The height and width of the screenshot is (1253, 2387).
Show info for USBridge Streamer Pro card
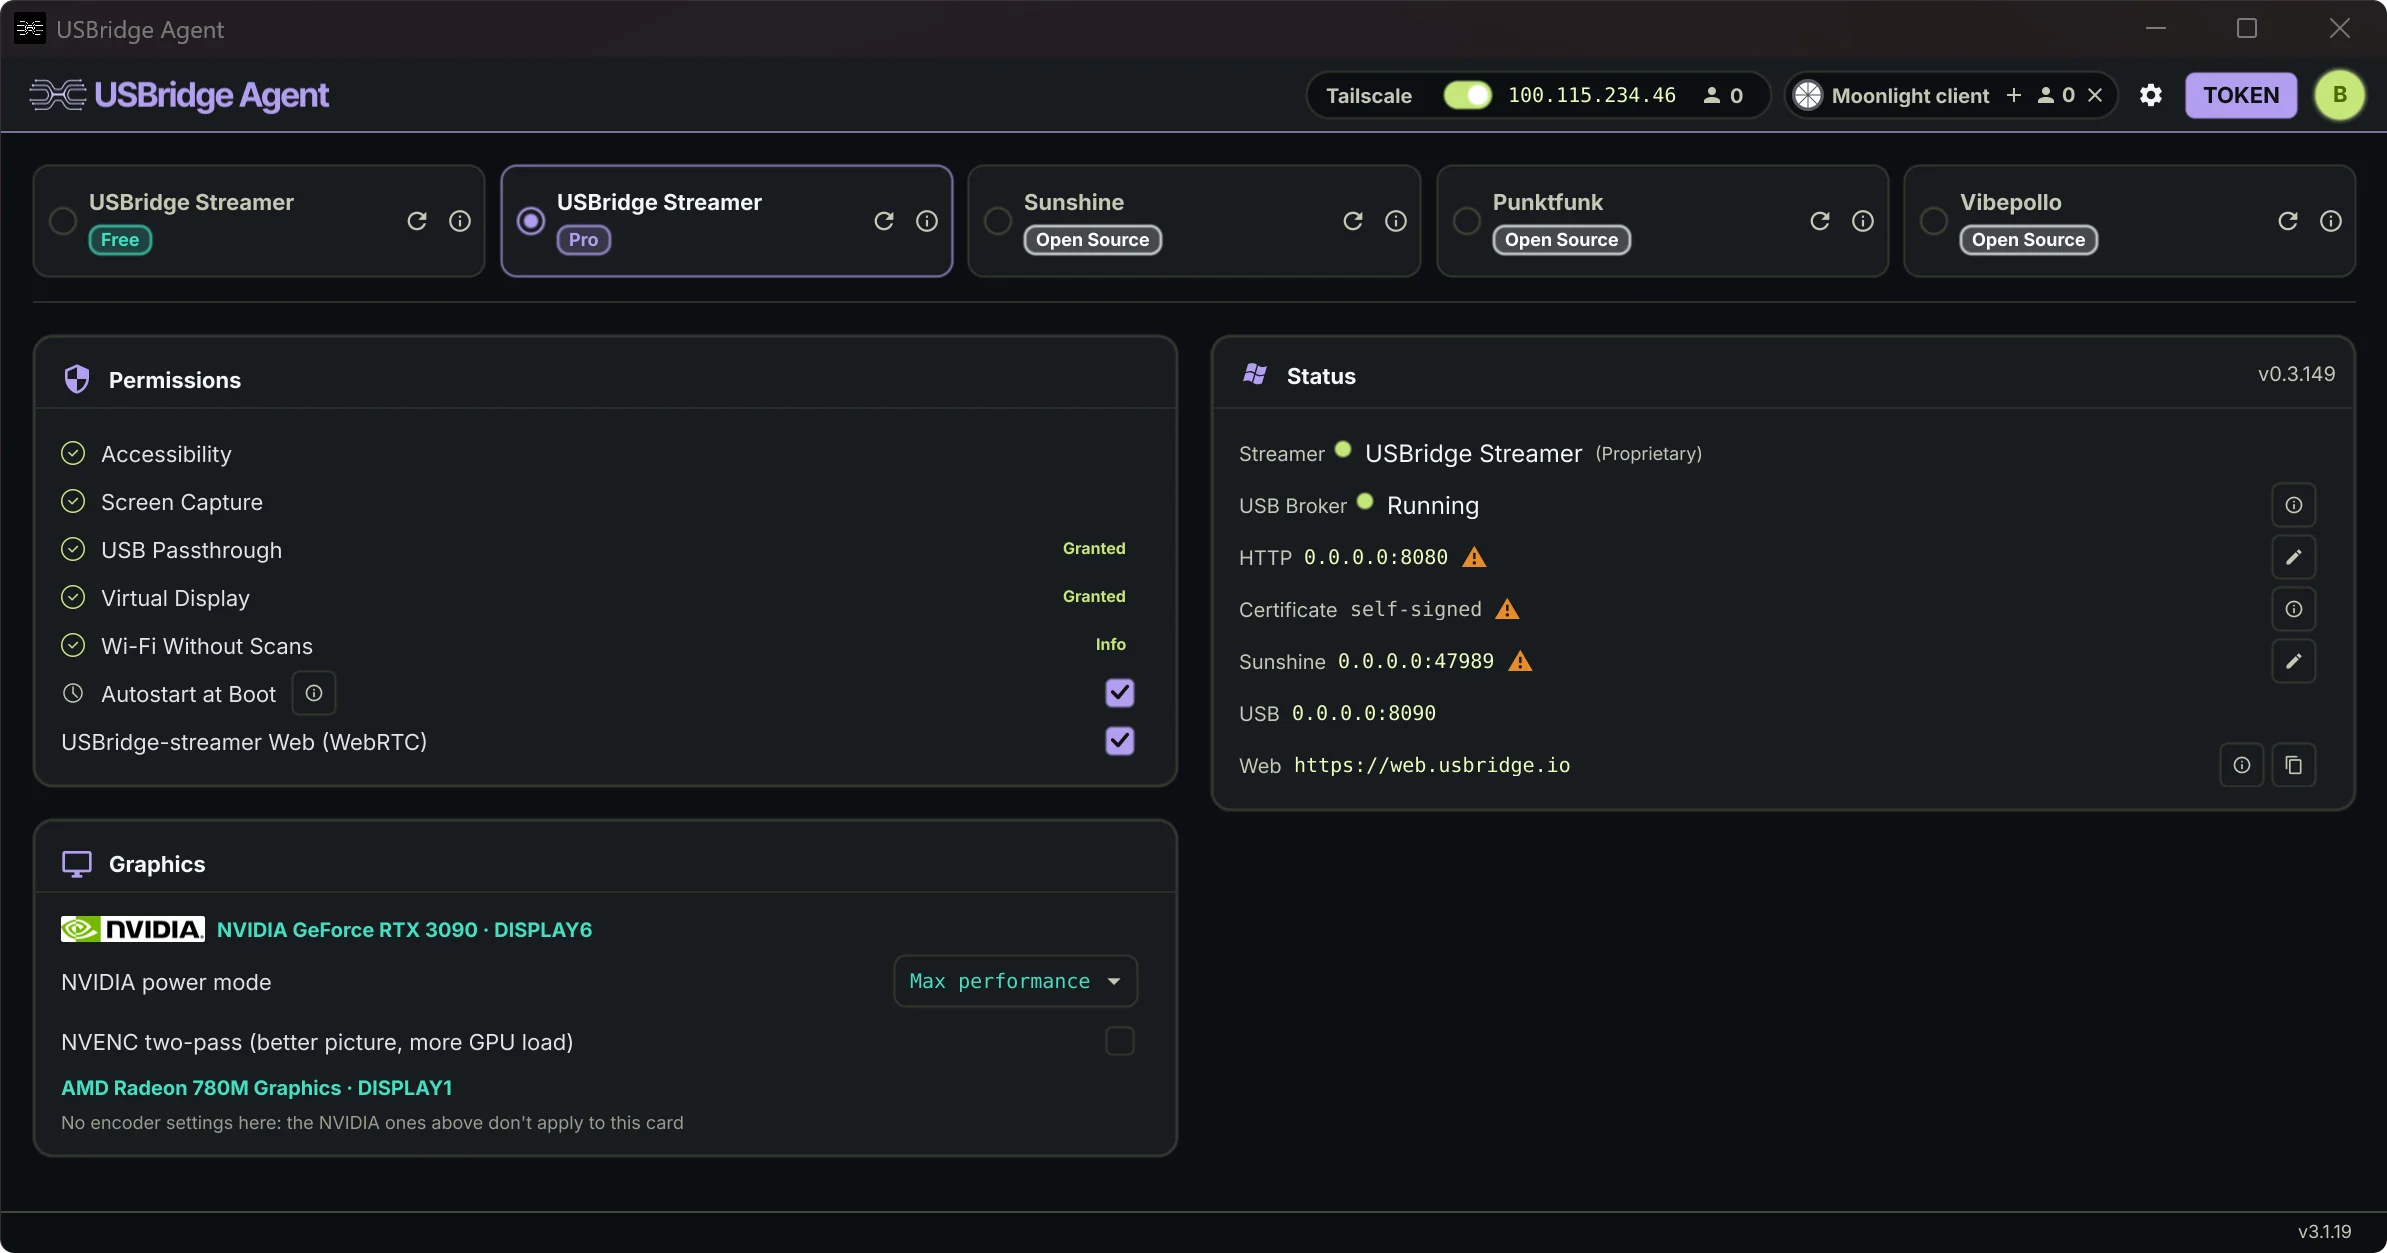(x=927, y=221)
